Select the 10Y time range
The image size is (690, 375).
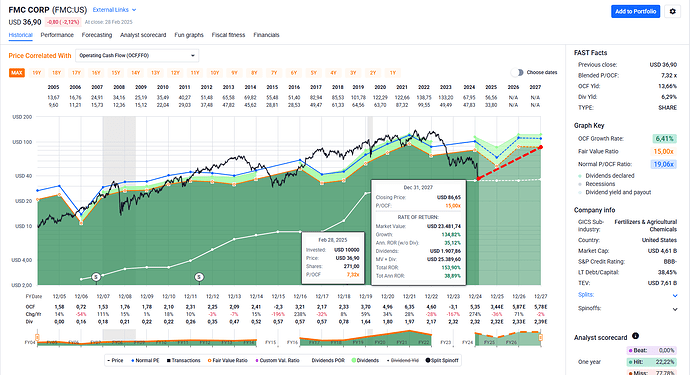click(215, 73)
